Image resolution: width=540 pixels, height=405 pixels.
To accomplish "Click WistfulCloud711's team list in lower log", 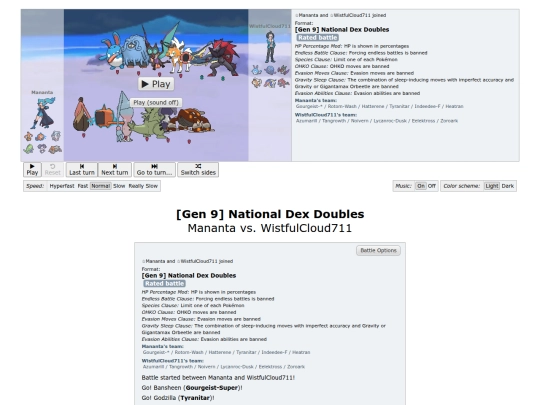I will click(224, 367).
